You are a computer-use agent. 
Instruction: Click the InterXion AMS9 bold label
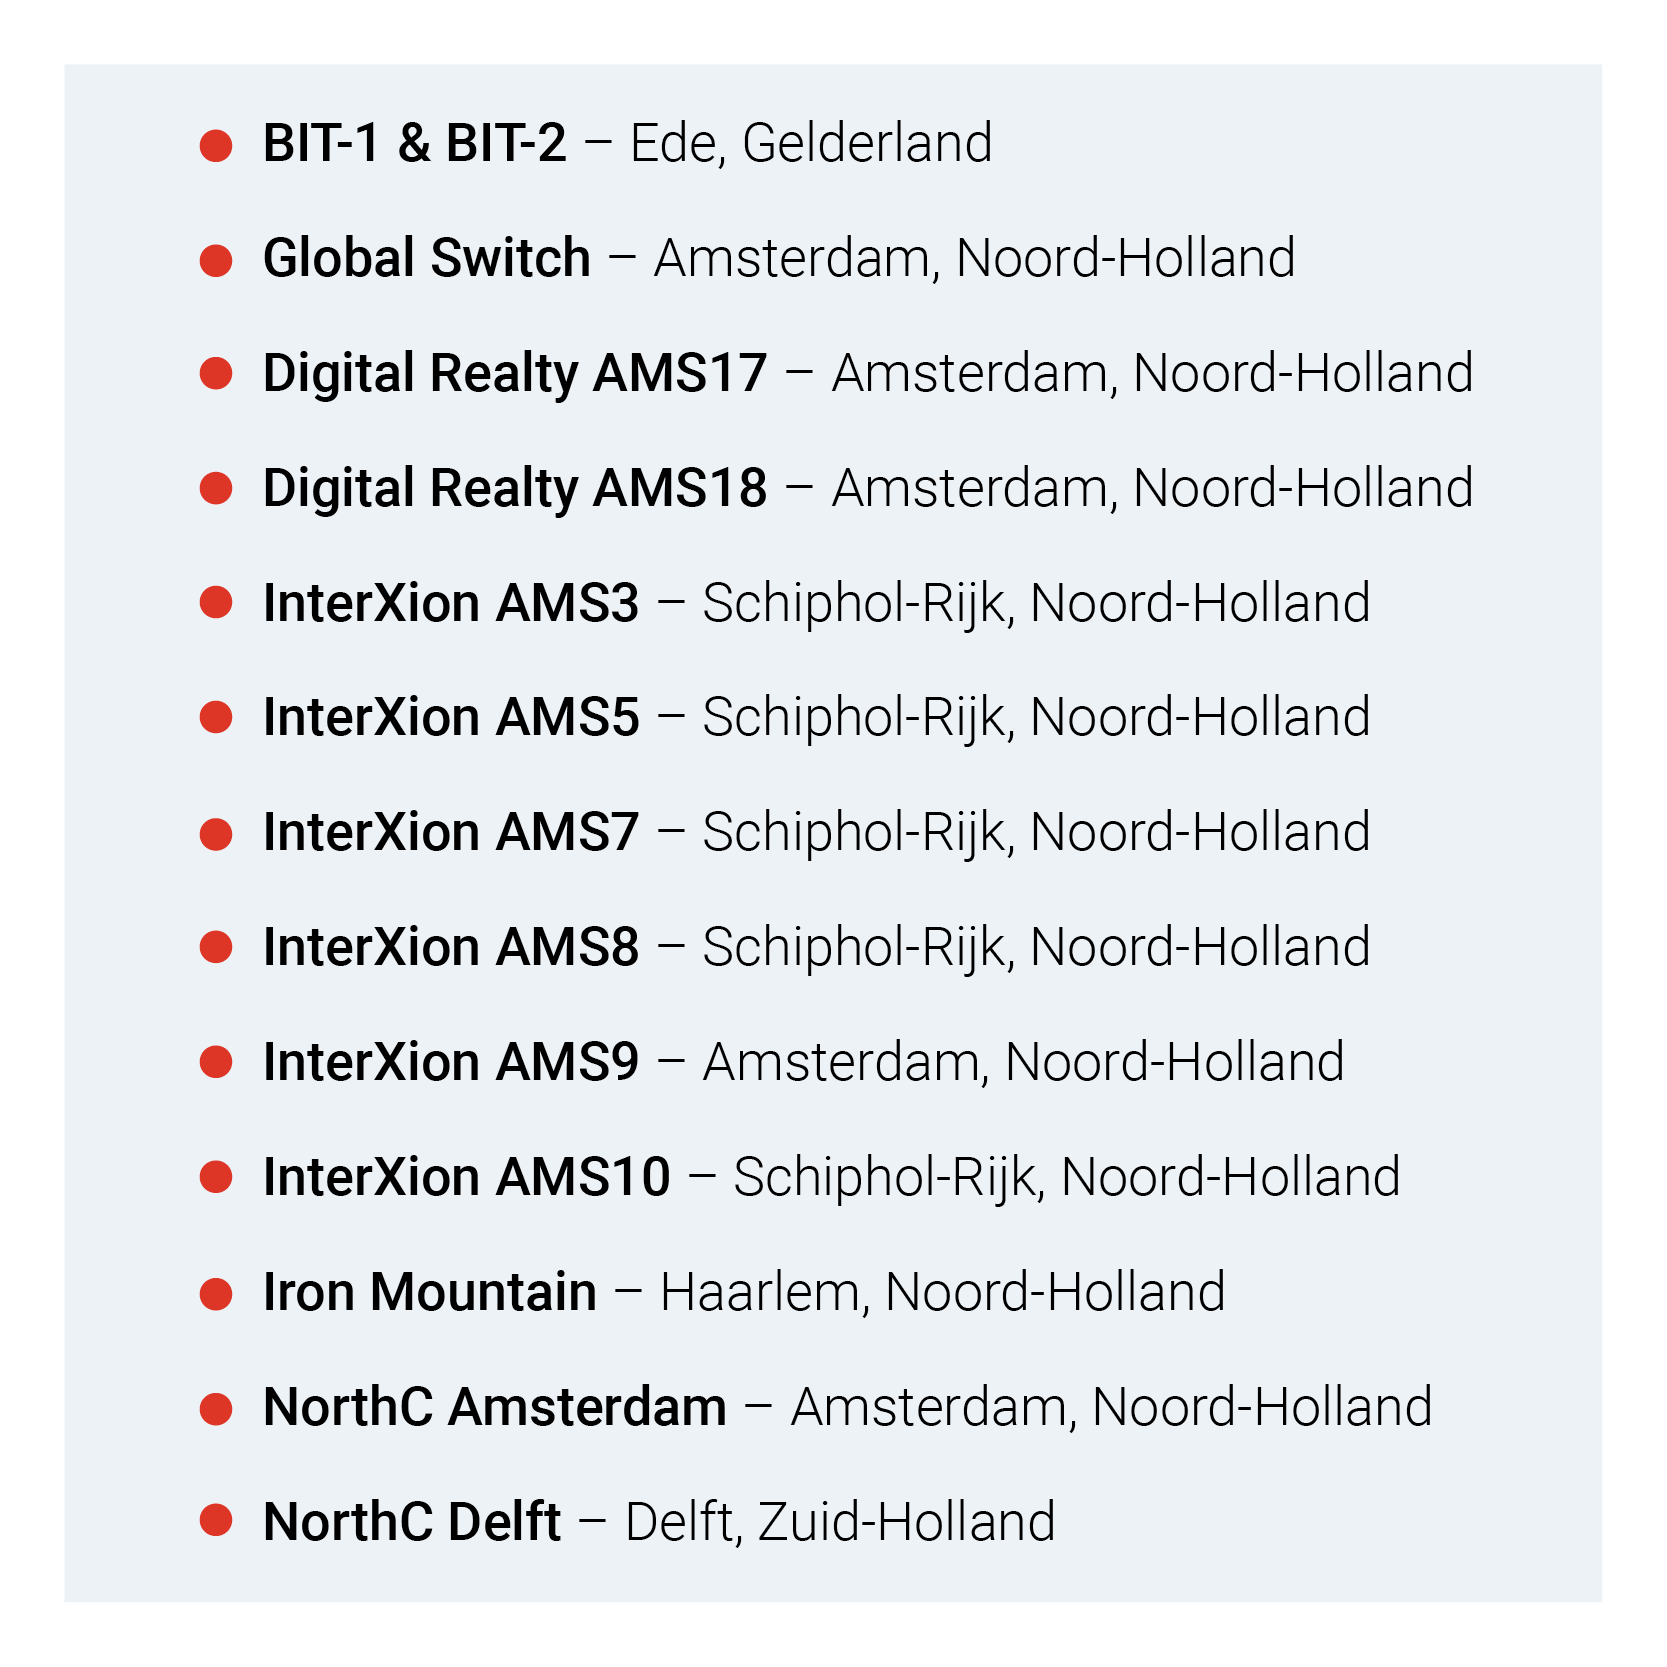pyautogui.click(x=451, y=1062)
